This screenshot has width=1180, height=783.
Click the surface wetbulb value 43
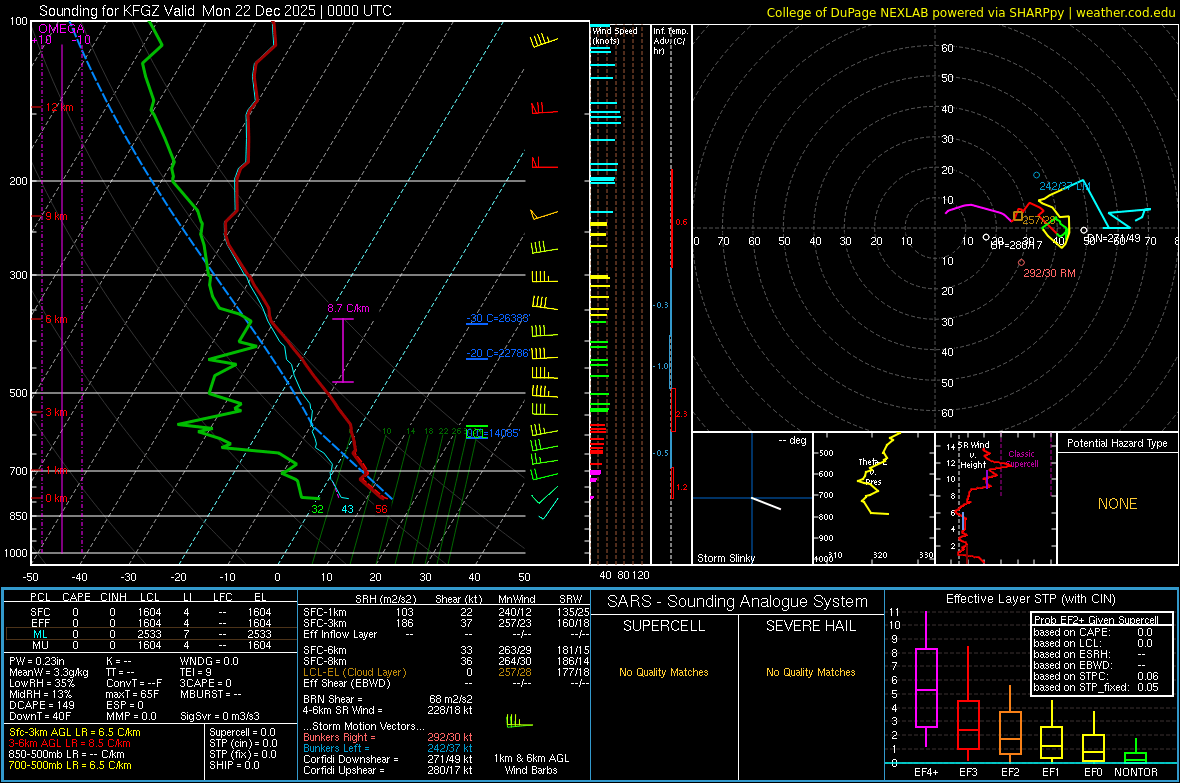point(348,509)
